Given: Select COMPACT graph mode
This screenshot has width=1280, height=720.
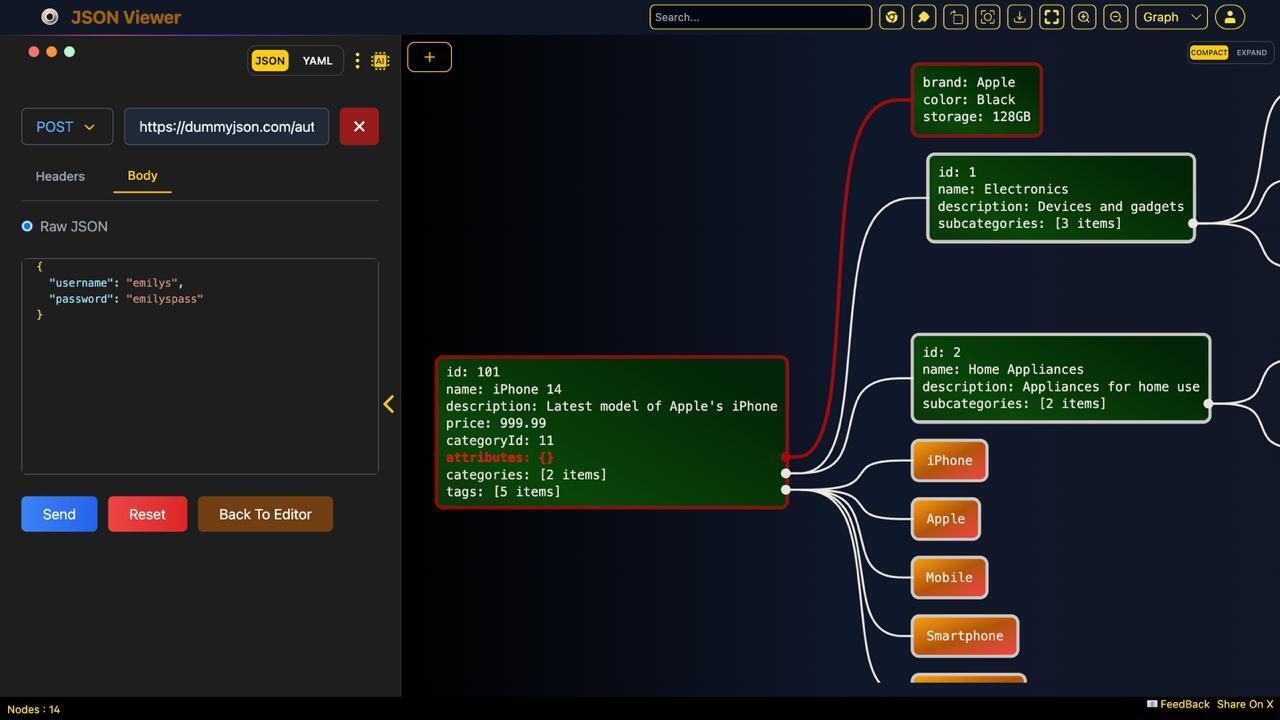Looking at the screenshot, I should tap(1208, 53).
